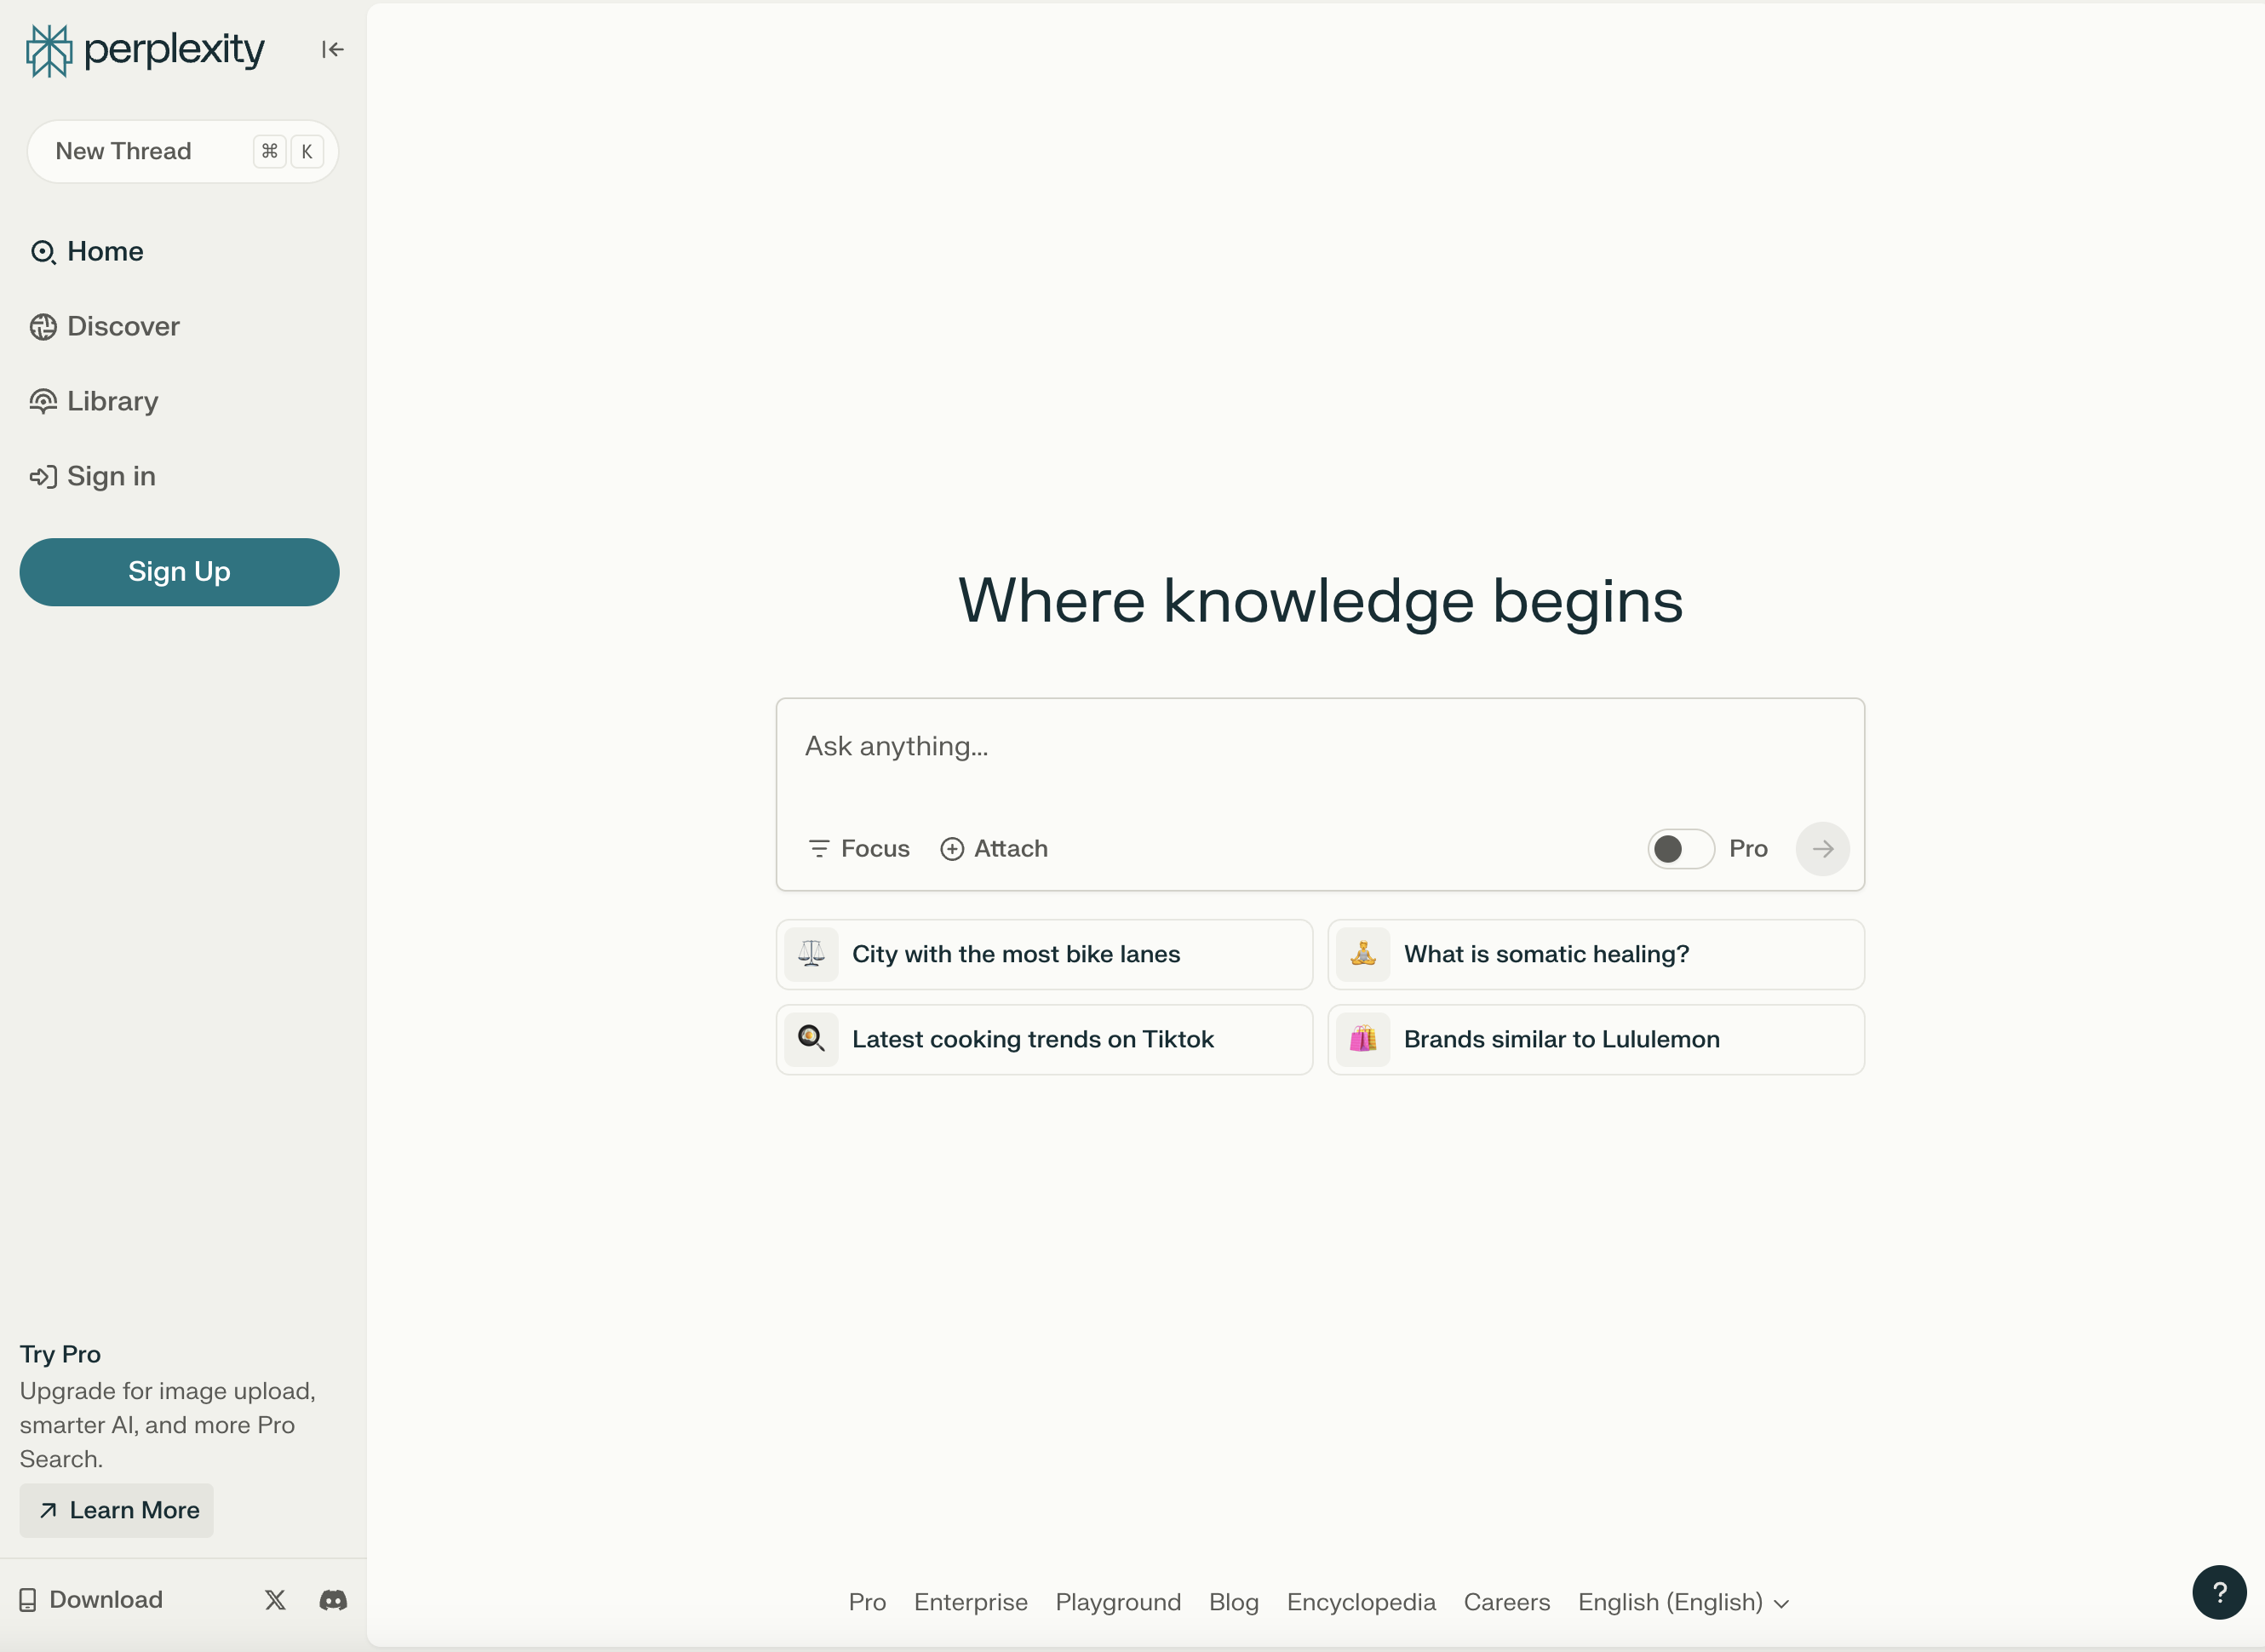Open the Encyclopedia footer link
The width and height of the screenshot is (2265, 1652).
click(1361, 1602)
